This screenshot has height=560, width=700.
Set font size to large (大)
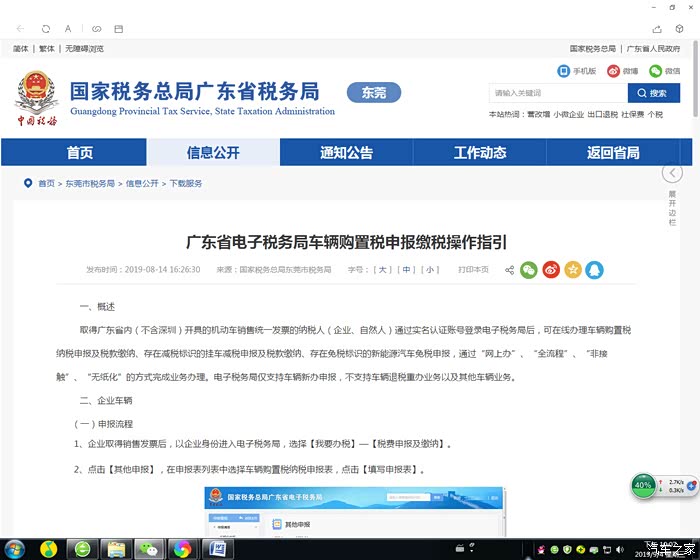coord(383,270)
